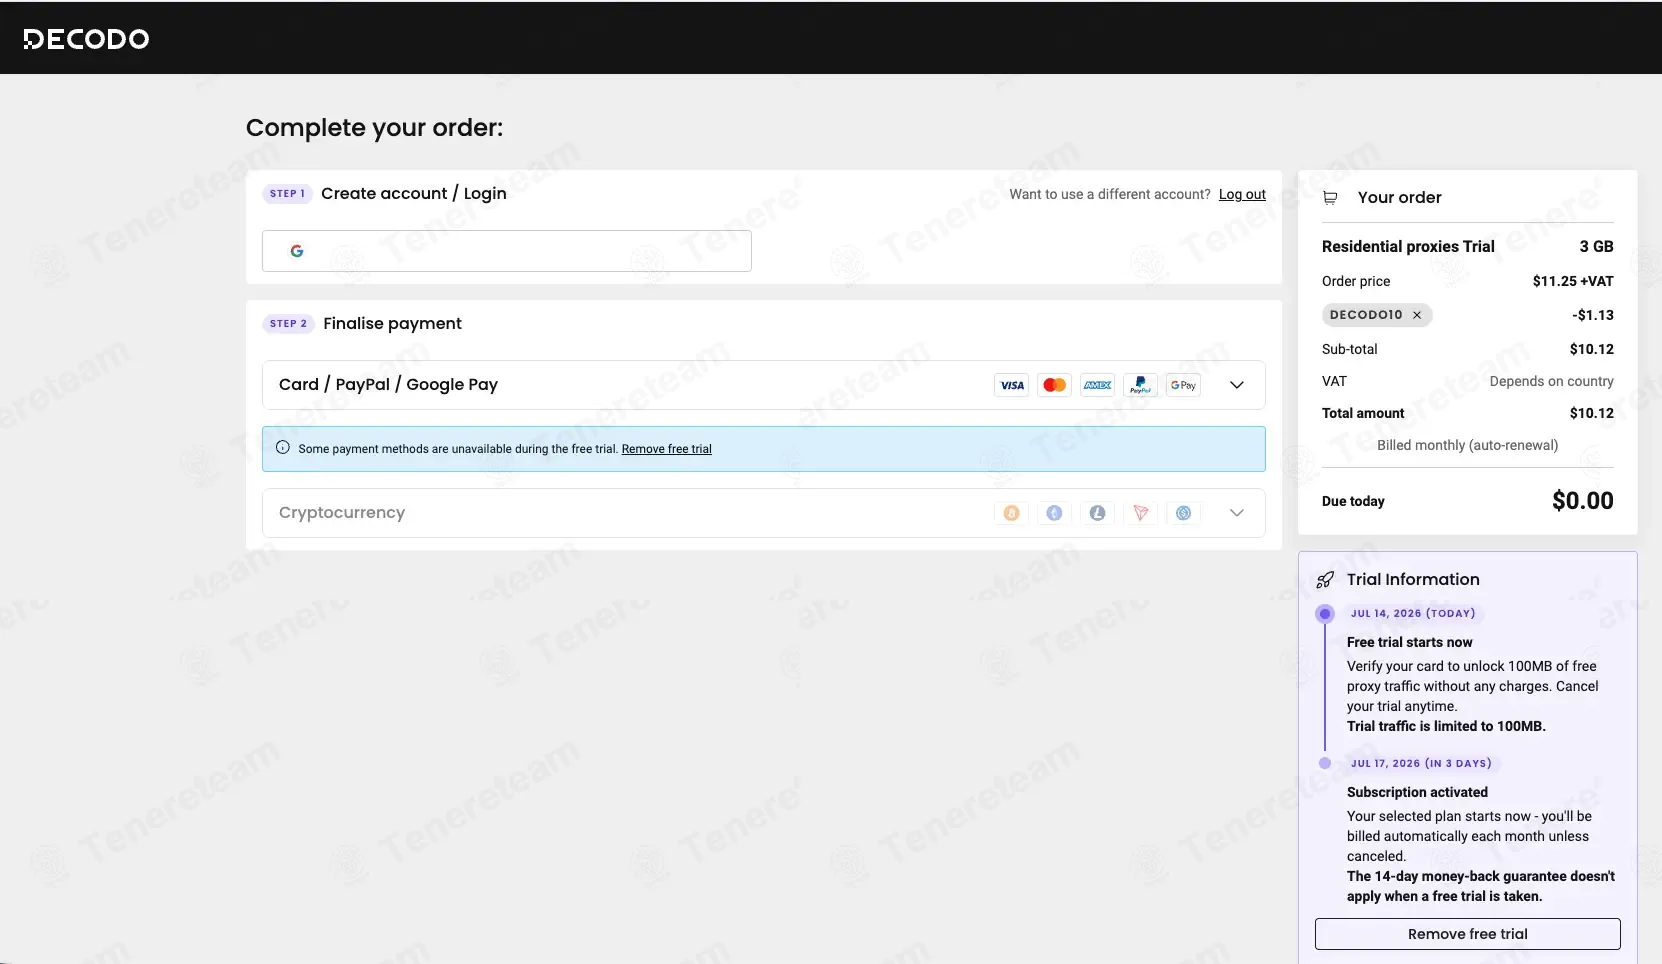The width and height of the screenshot is (1662, 964).
Task: Expand the Card / PayPal / Google Pay section
Action: click(x=1237, y=385)
